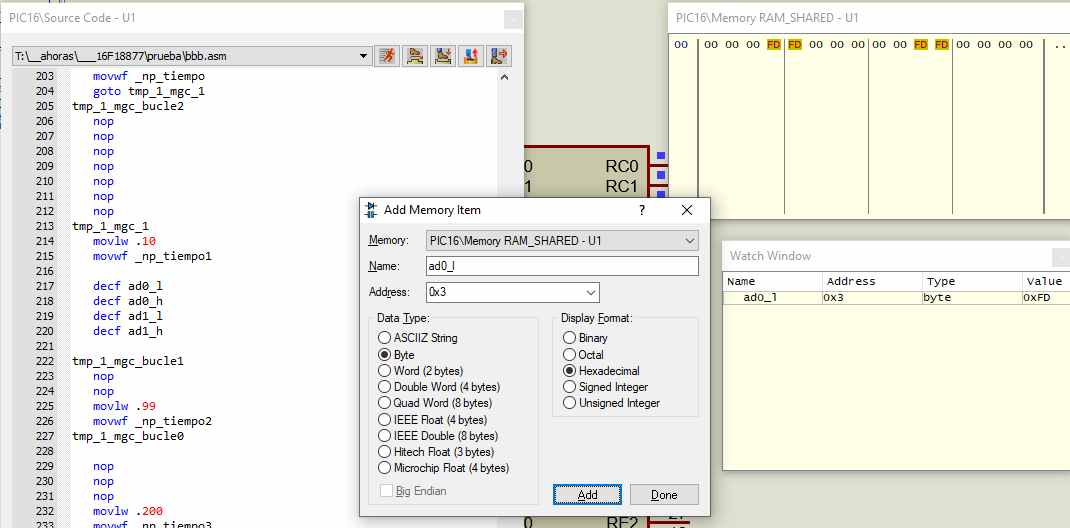
Task: Click the 'goto tmp_1_mgc_1' source line
Action: click(x=149, y=91)
